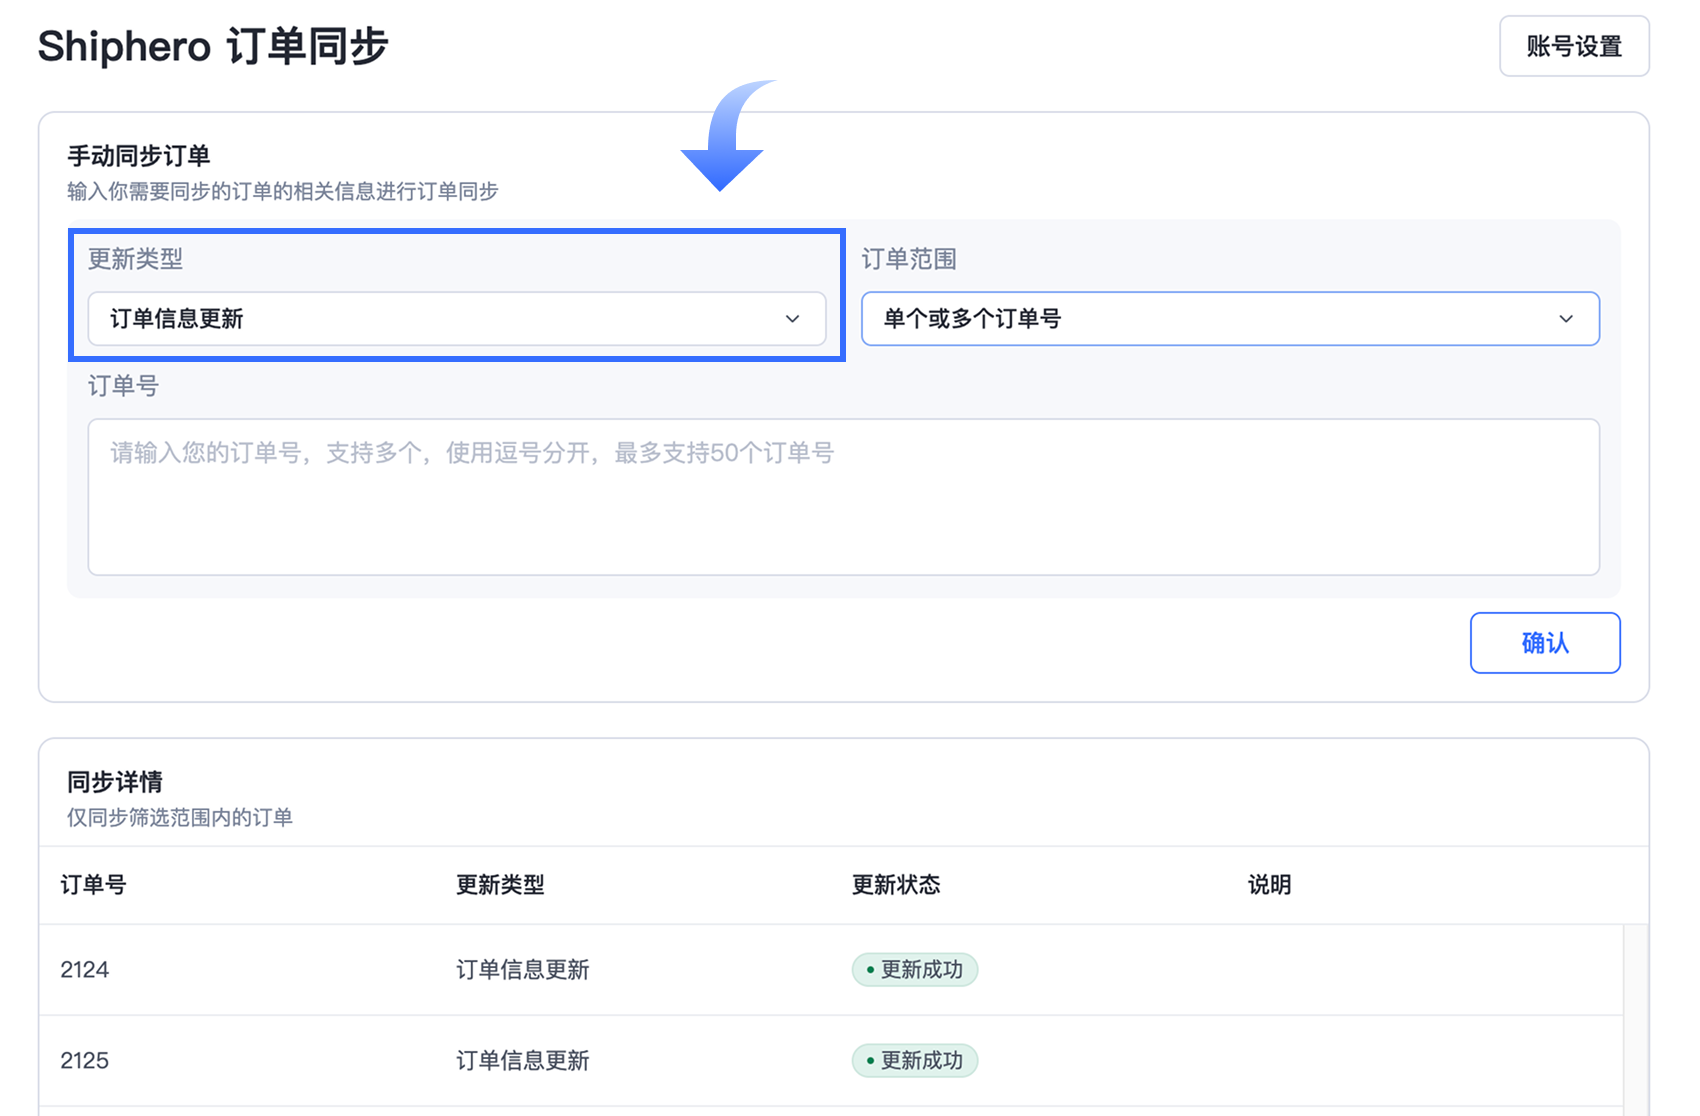Click 订单信息更新 cell in row 2125

coord(523,1061)
